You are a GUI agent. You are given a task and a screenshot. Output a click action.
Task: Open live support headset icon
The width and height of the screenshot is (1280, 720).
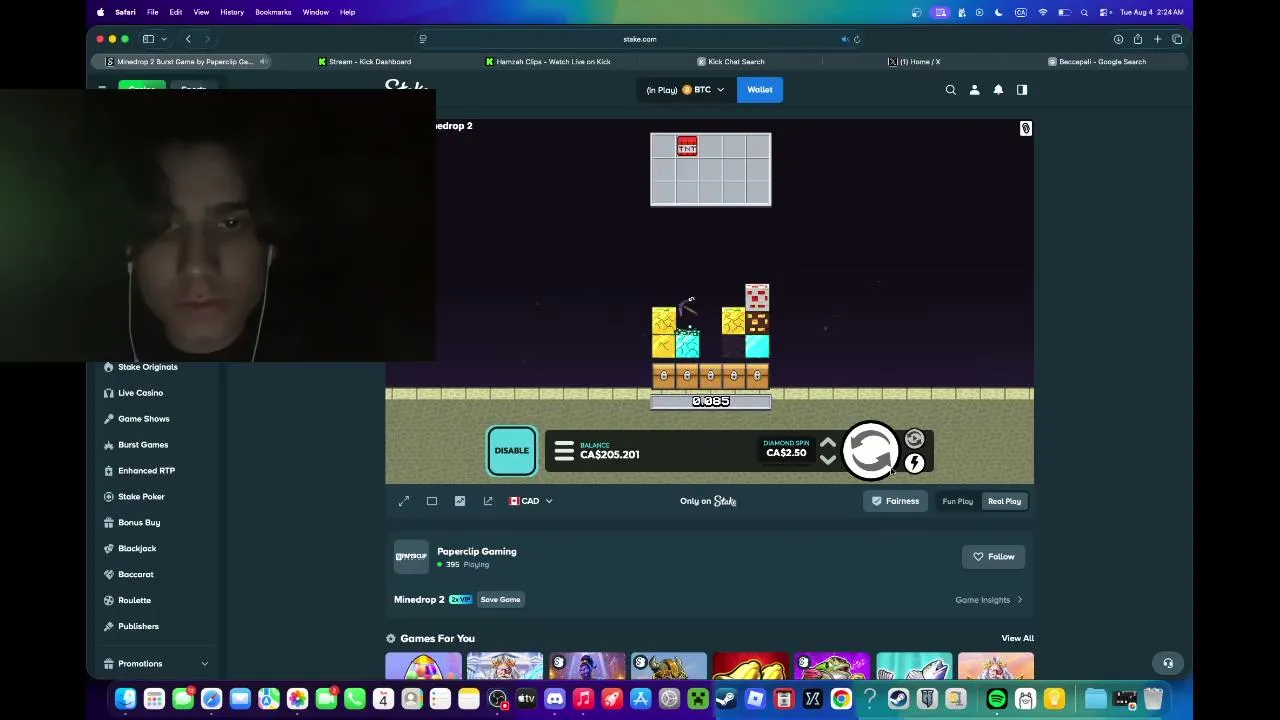point(1168,663)
